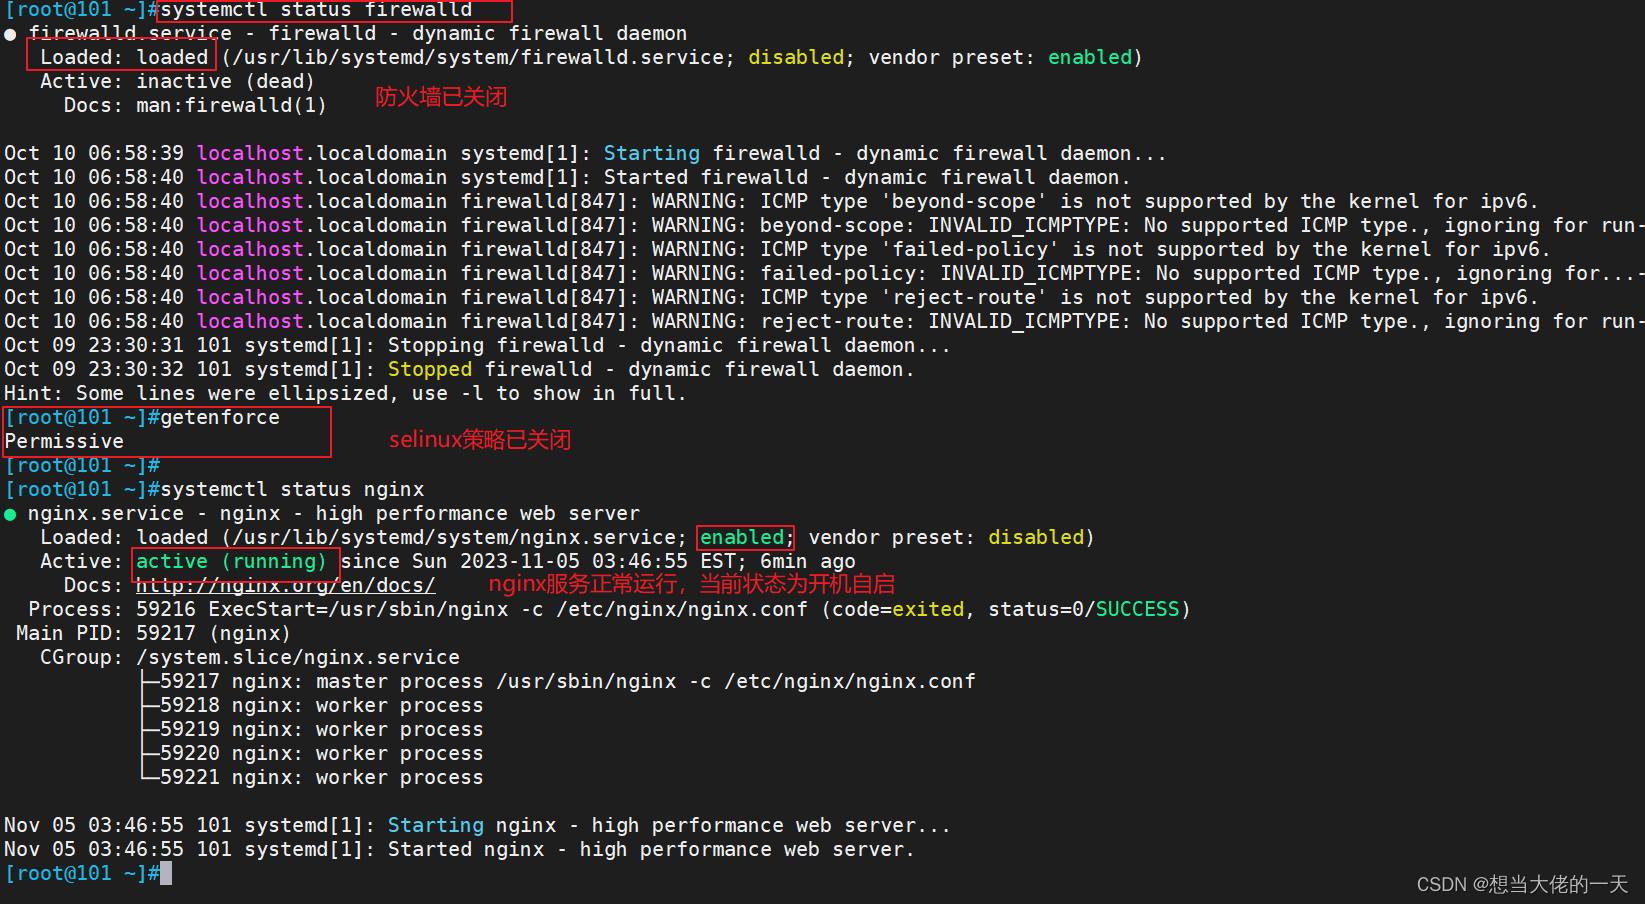Click the 'Main PID: 59217 (nginx)' line
The image size is (1645, 904).
(153, 633)
